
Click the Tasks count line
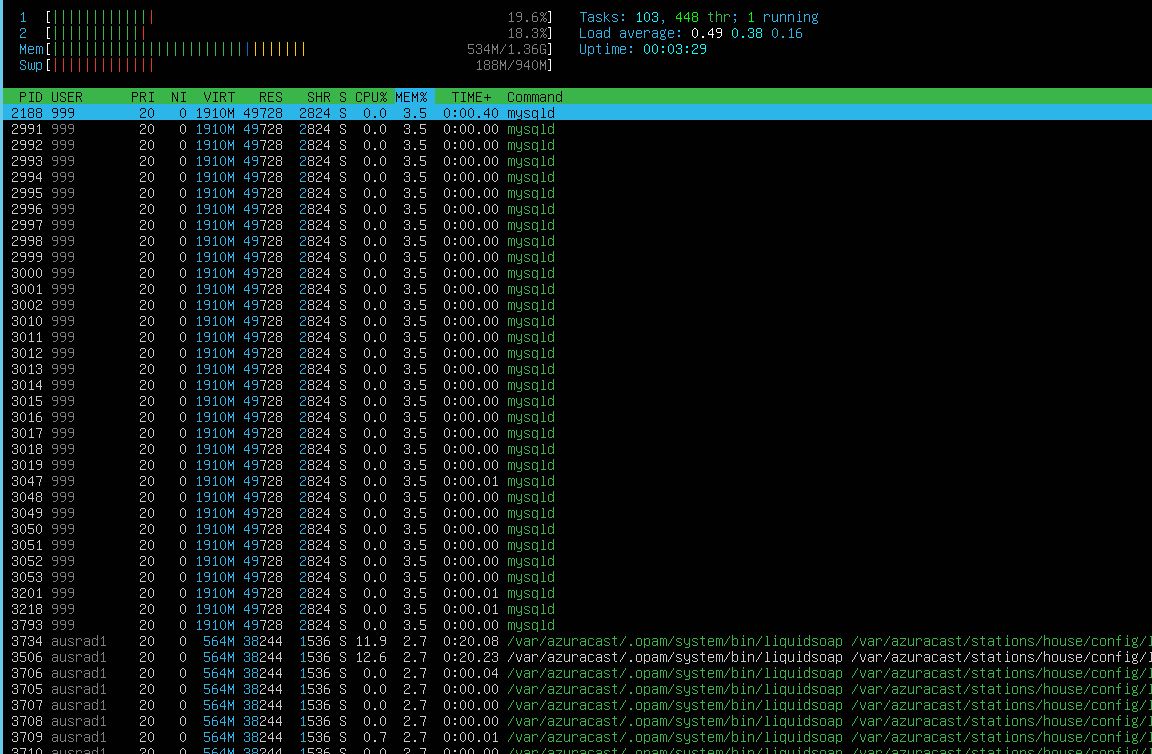tap(699, 17)
